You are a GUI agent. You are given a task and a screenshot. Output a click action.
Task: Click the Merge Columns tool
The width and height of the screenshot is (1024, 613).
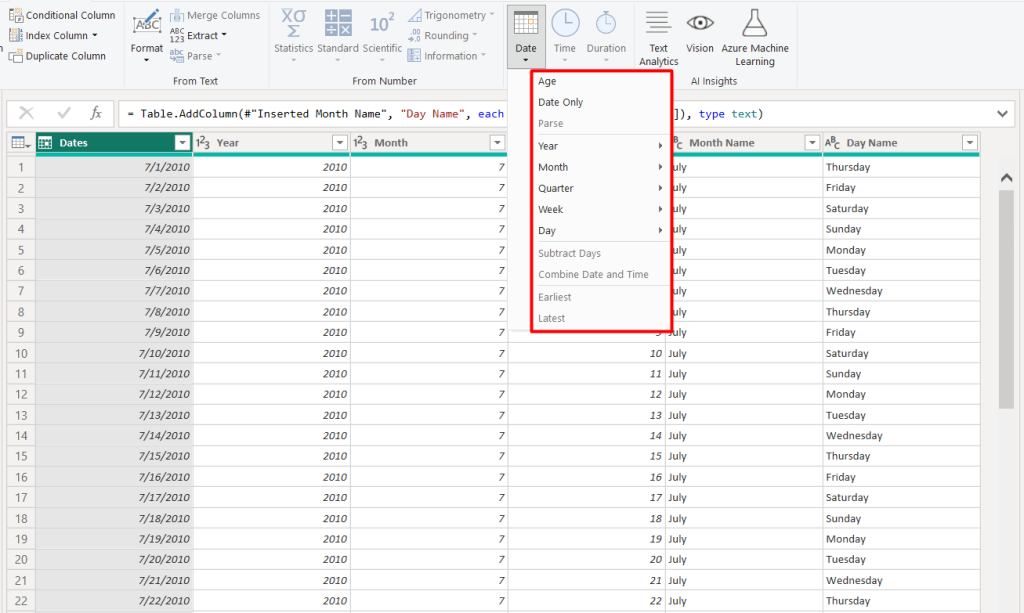(x=217, y=14)
